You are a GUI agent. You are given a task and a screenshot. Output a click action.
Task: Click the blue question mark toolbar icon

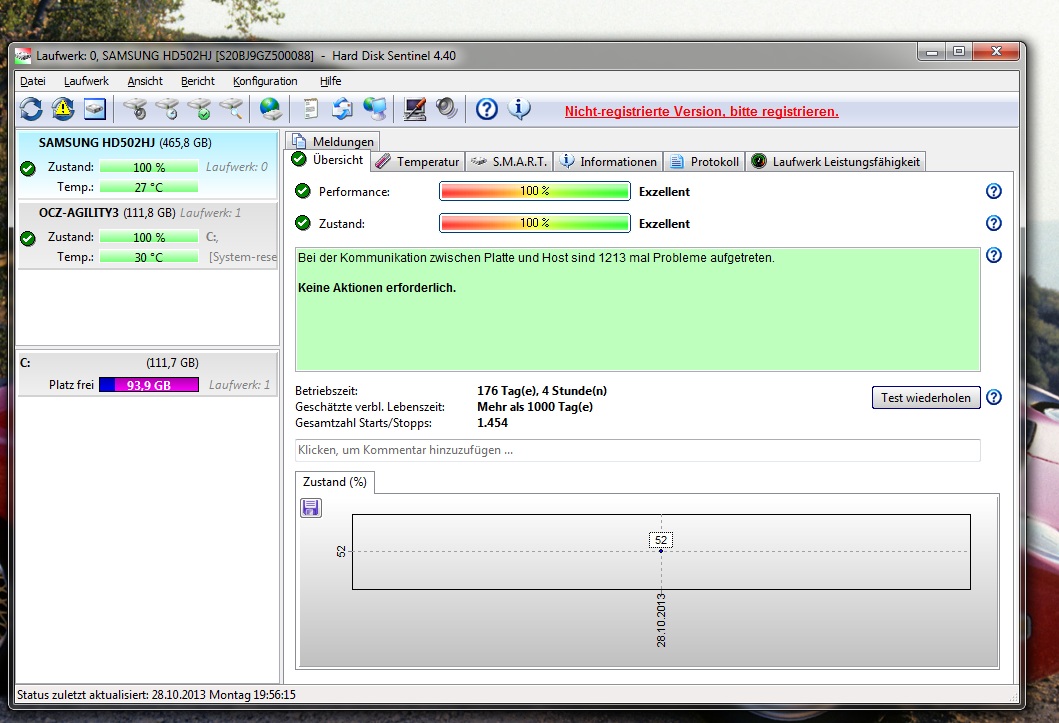point(486,109)
